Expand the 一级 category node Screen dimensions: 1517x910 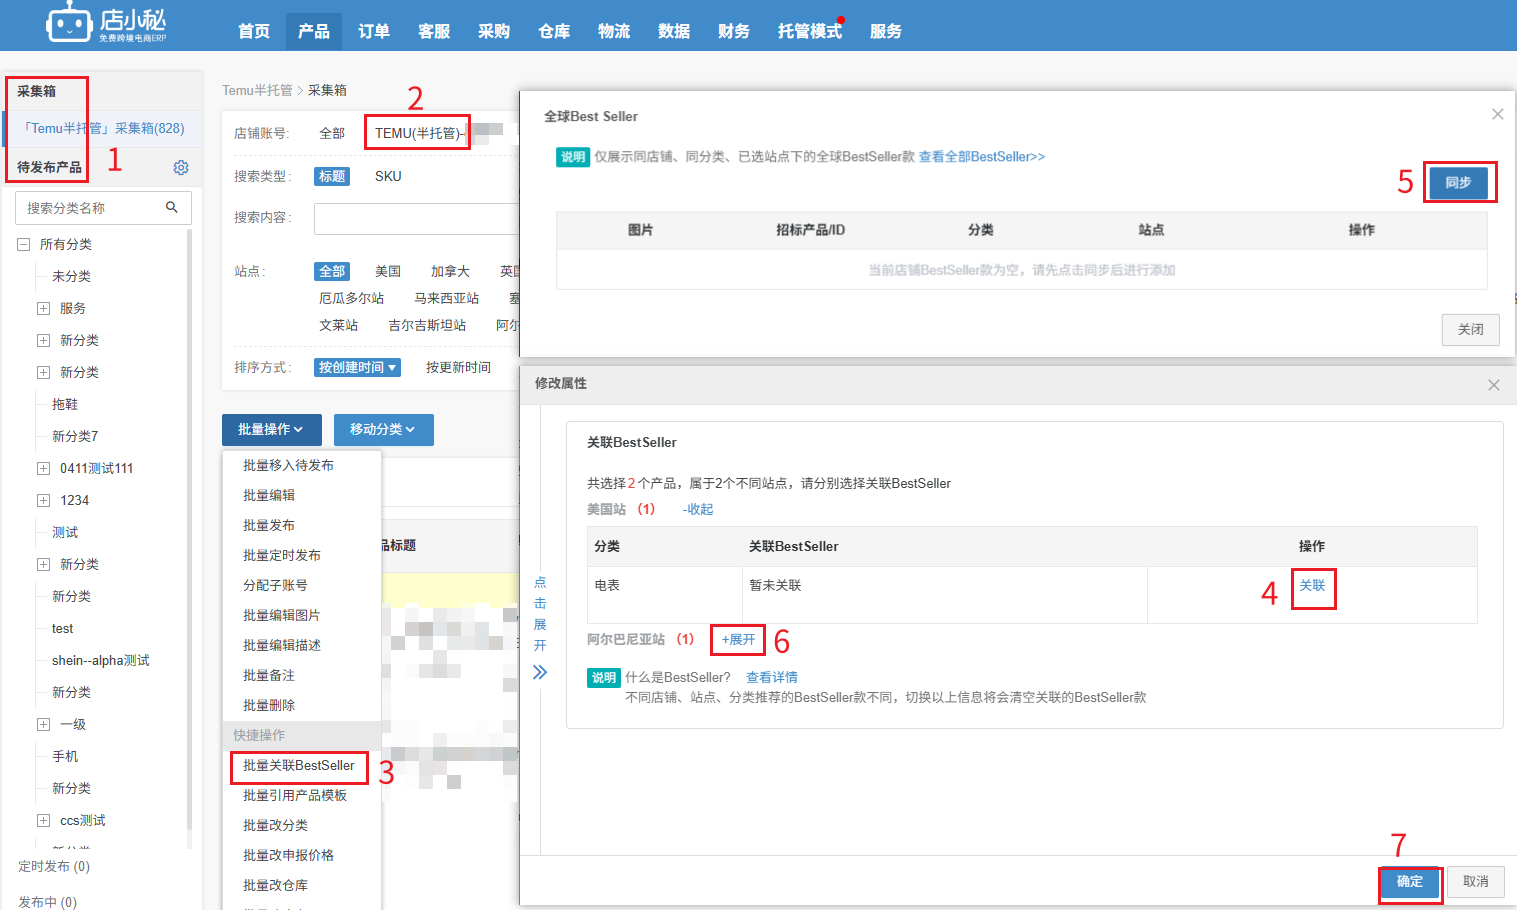coord(43,724)
